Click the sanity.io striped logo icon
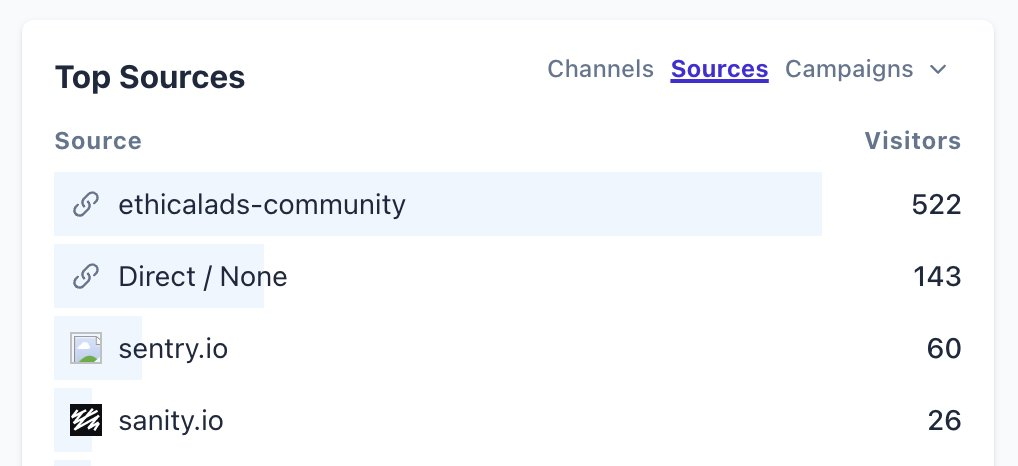 pyautogui.click(x=87, y=421)
